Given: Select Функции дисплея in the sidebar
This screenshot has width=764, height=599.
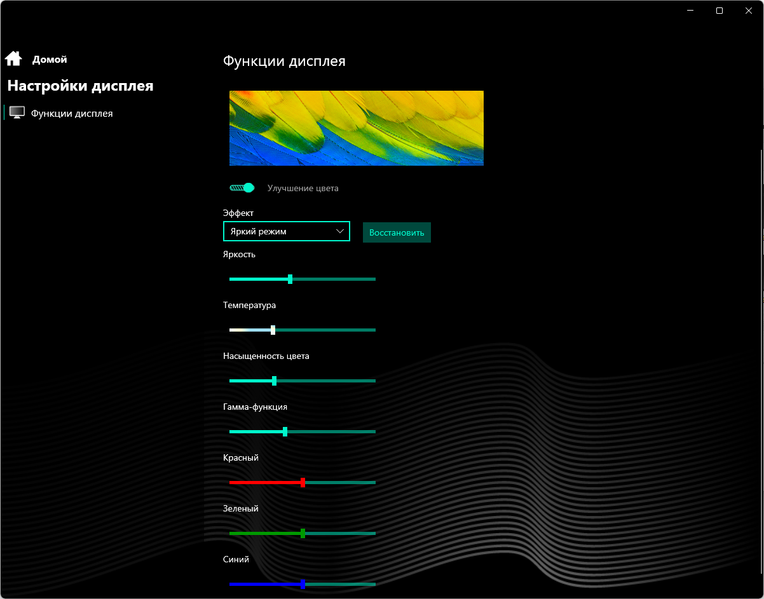Looking at the screenshot, I should 72,114.
